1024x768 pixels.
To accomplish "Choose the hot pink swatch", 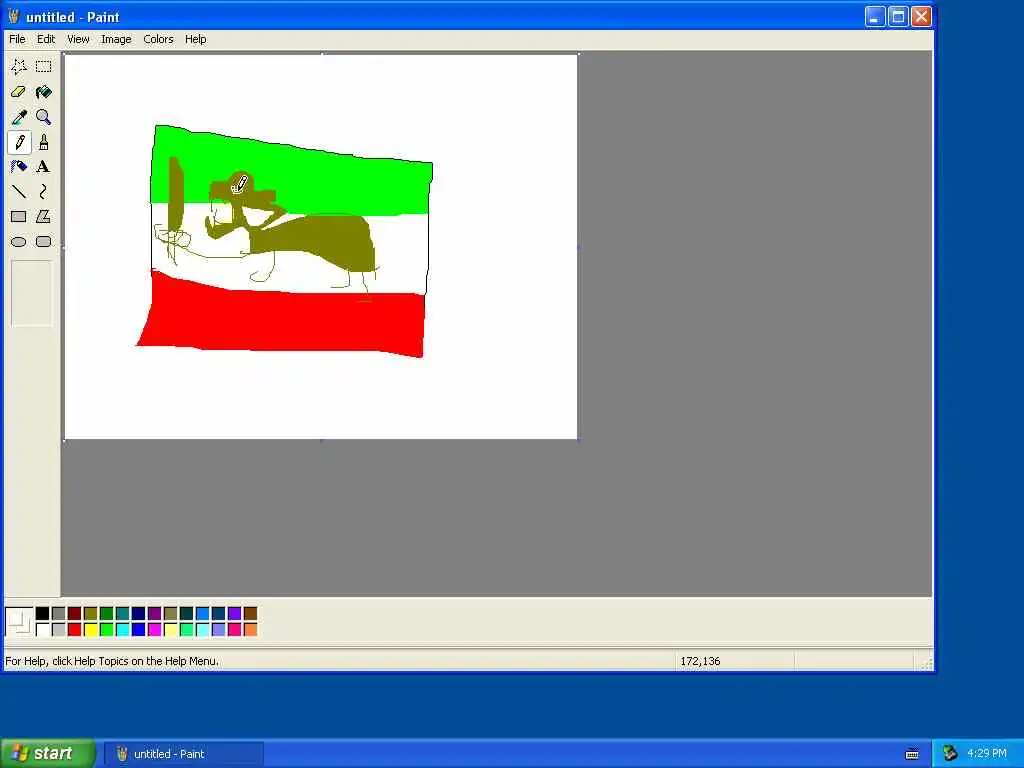I will [234, 630].
